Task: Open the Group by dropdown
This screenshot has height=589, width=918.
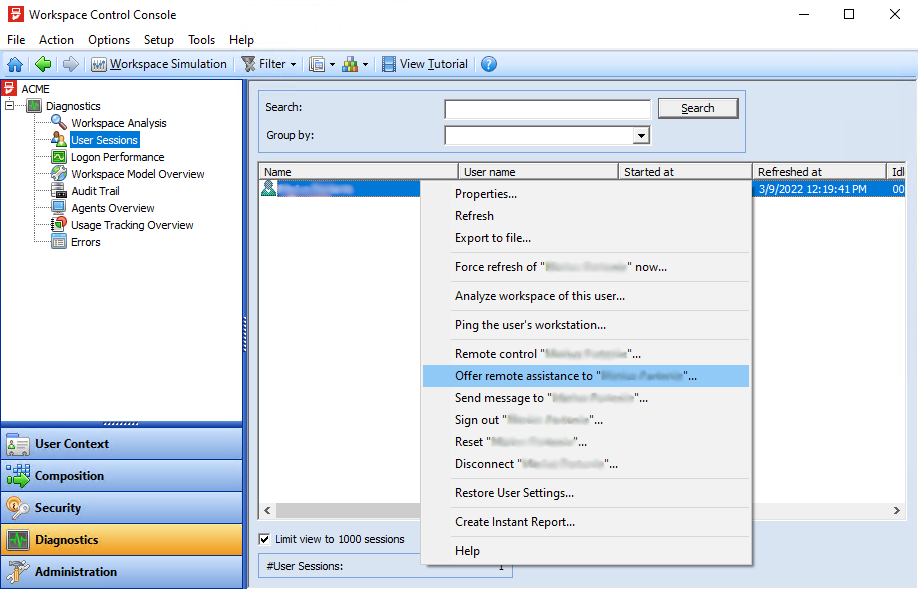Action: click(x=641, y=136)
